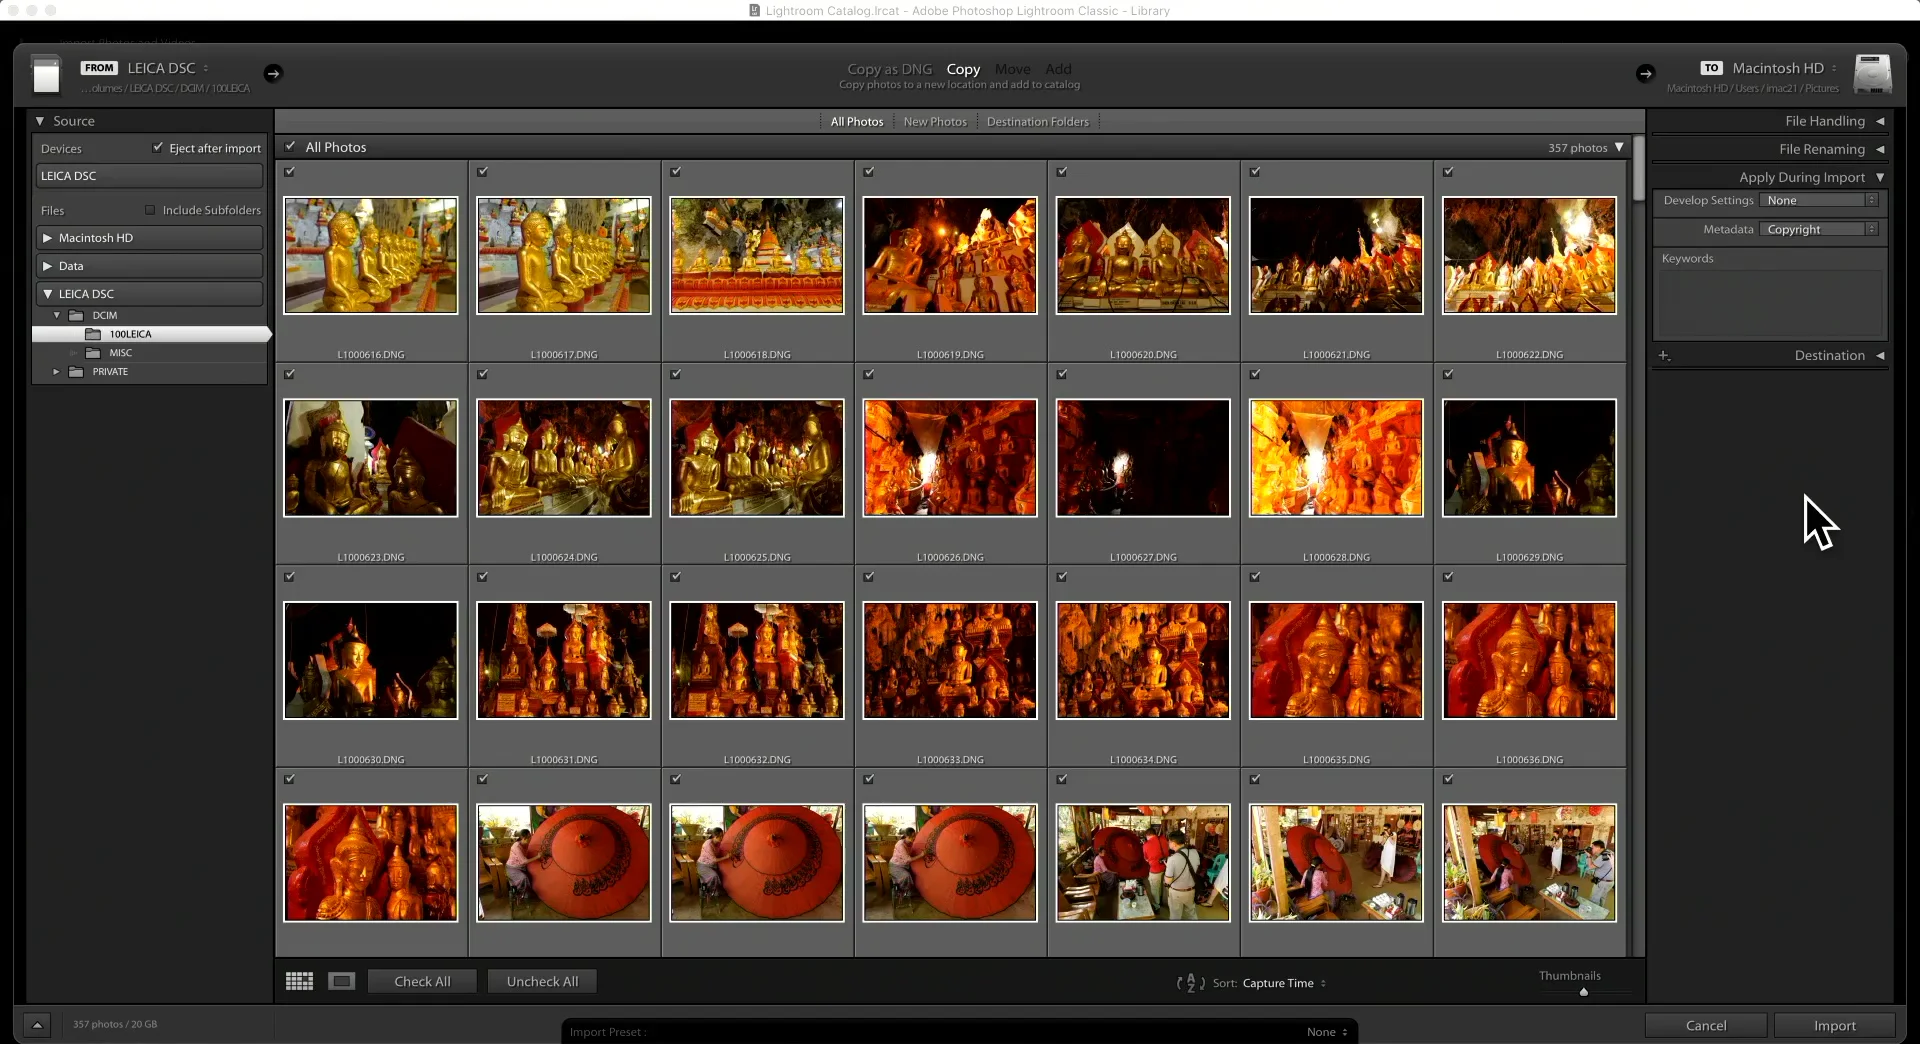Image resolution: width=1920 pixels, height=1044 pixels.
Task: Adjust the Thumbnails size slider
Action: (1584, 992)
